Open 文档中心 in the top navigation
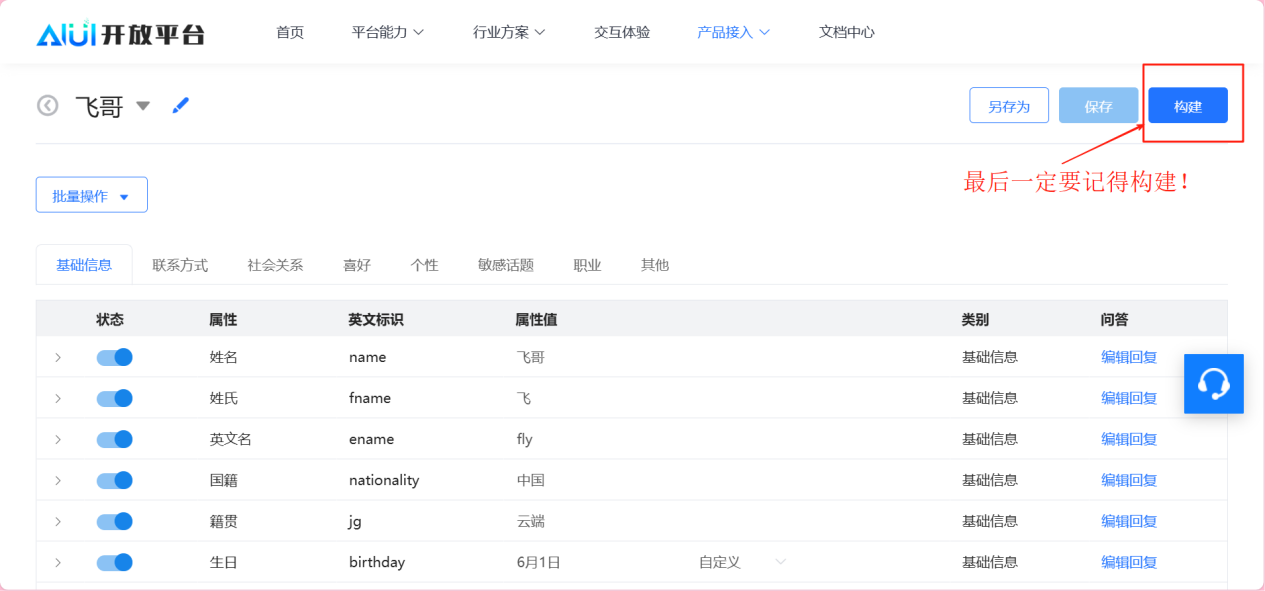 pos(846,32)
